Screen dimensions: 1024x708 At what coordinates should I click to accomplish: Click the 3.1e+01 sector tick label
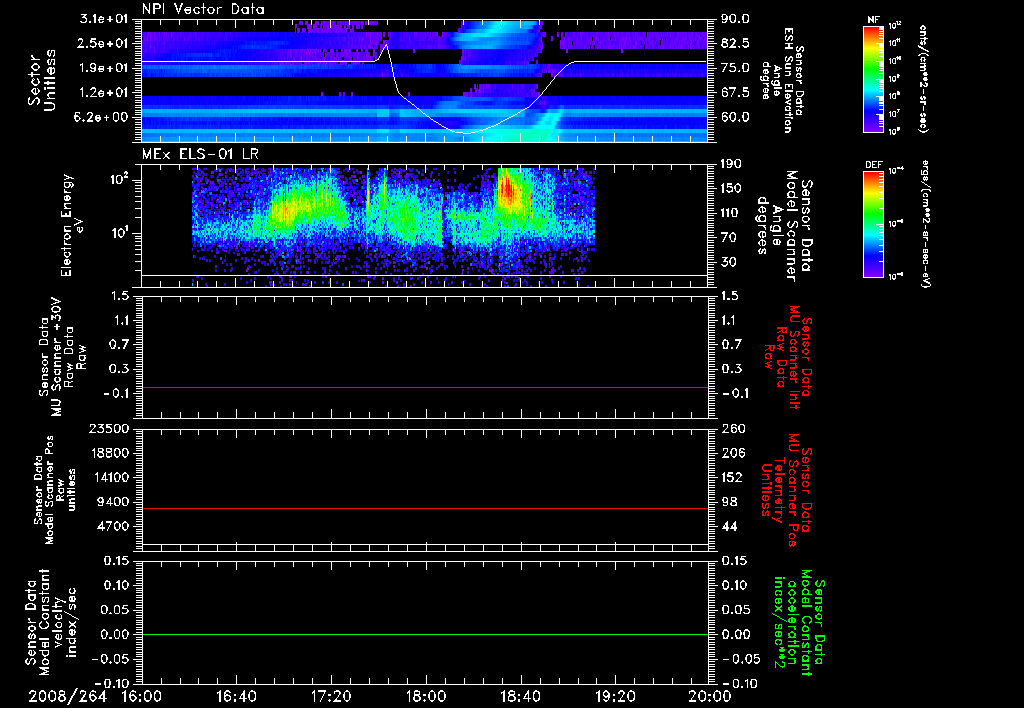point(104,19)
